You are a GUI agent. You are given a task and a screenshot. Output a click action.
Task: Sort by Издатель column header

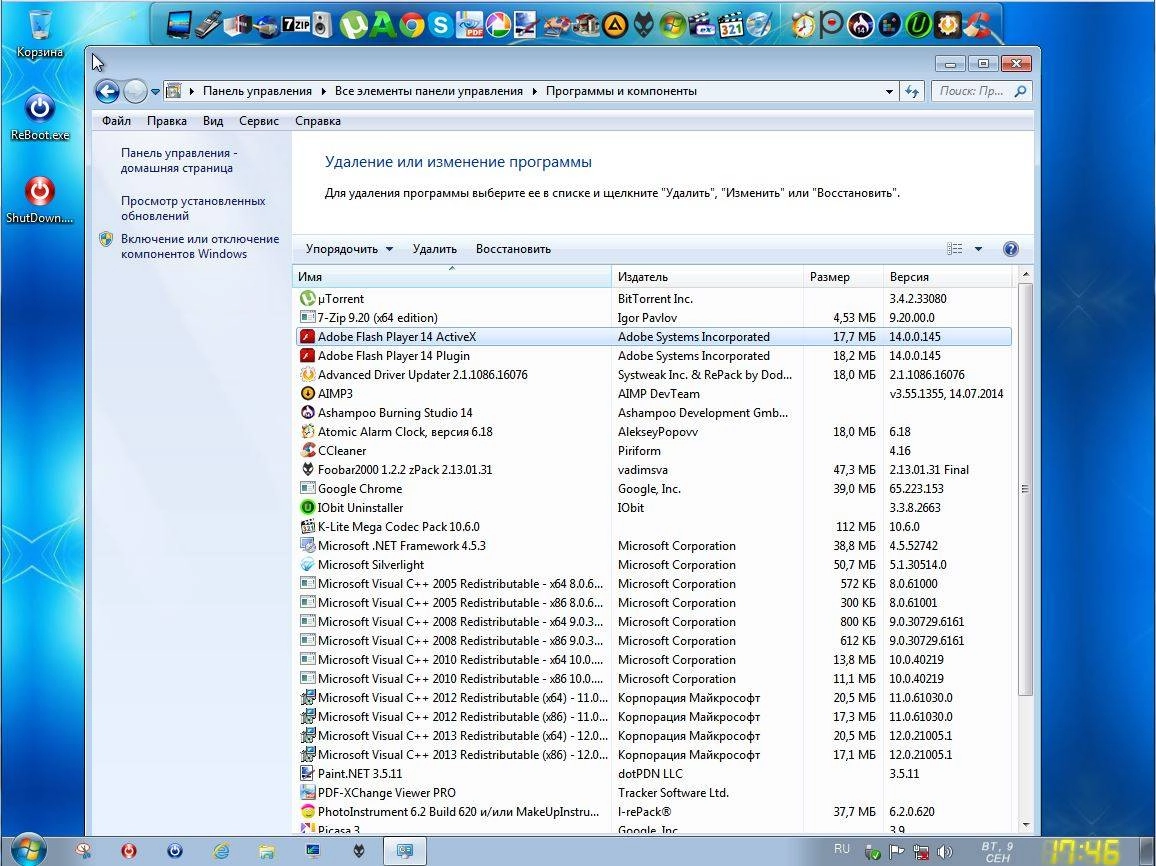pyautogui.click(x=707, y=277)
